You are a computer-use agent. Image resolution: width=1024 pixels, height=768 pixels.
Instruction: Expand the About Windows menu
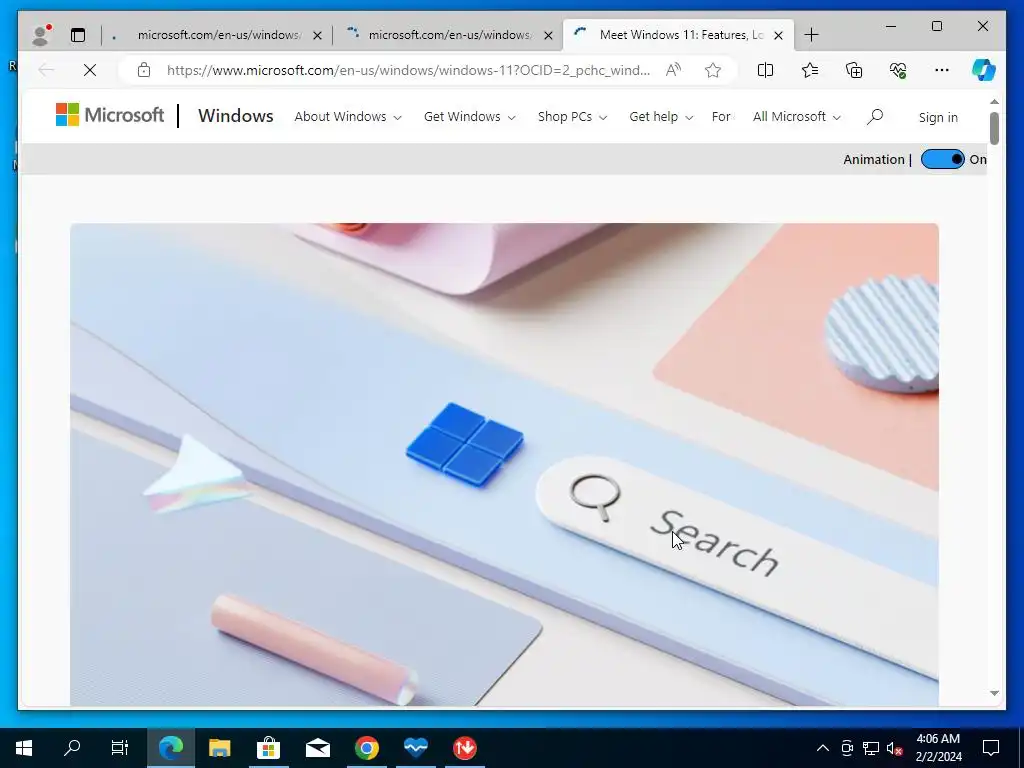click(x=348, y=117)
